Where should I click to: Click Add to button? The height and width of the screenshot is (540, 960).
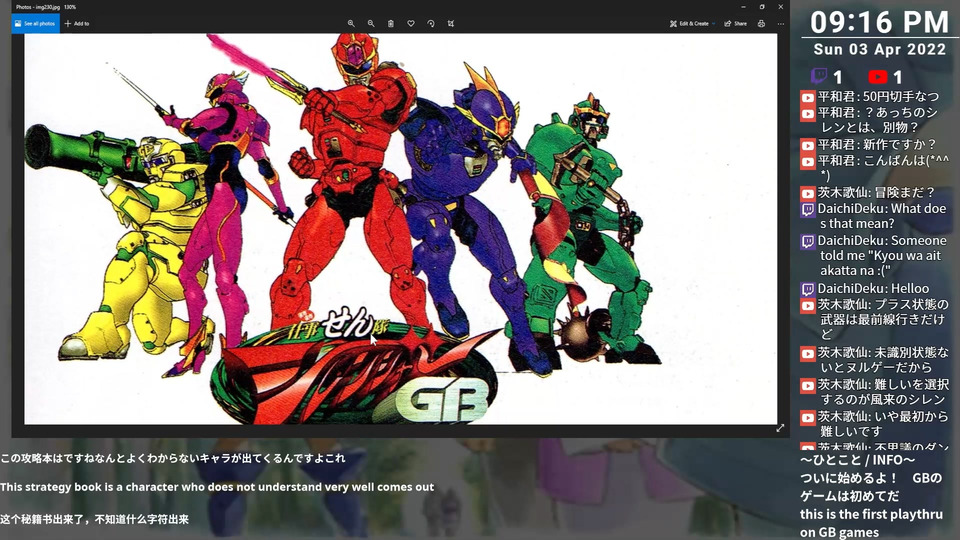tap(77, 23)
